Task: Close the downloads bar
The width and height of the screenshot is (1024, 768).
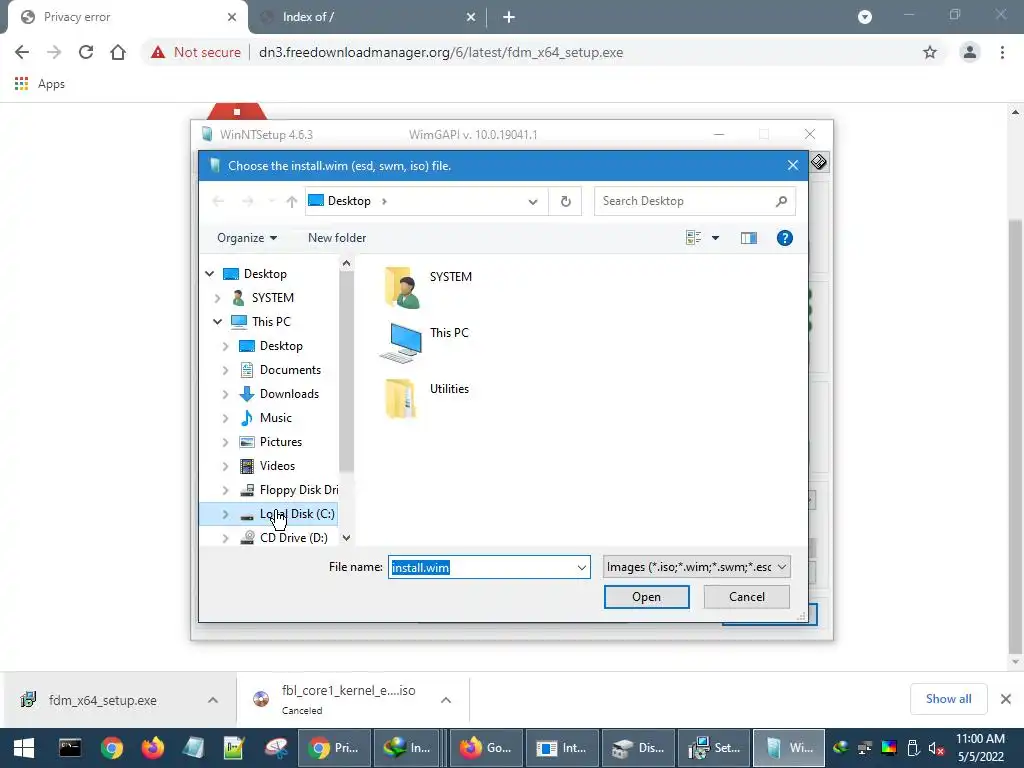Action: point(1006,699)
